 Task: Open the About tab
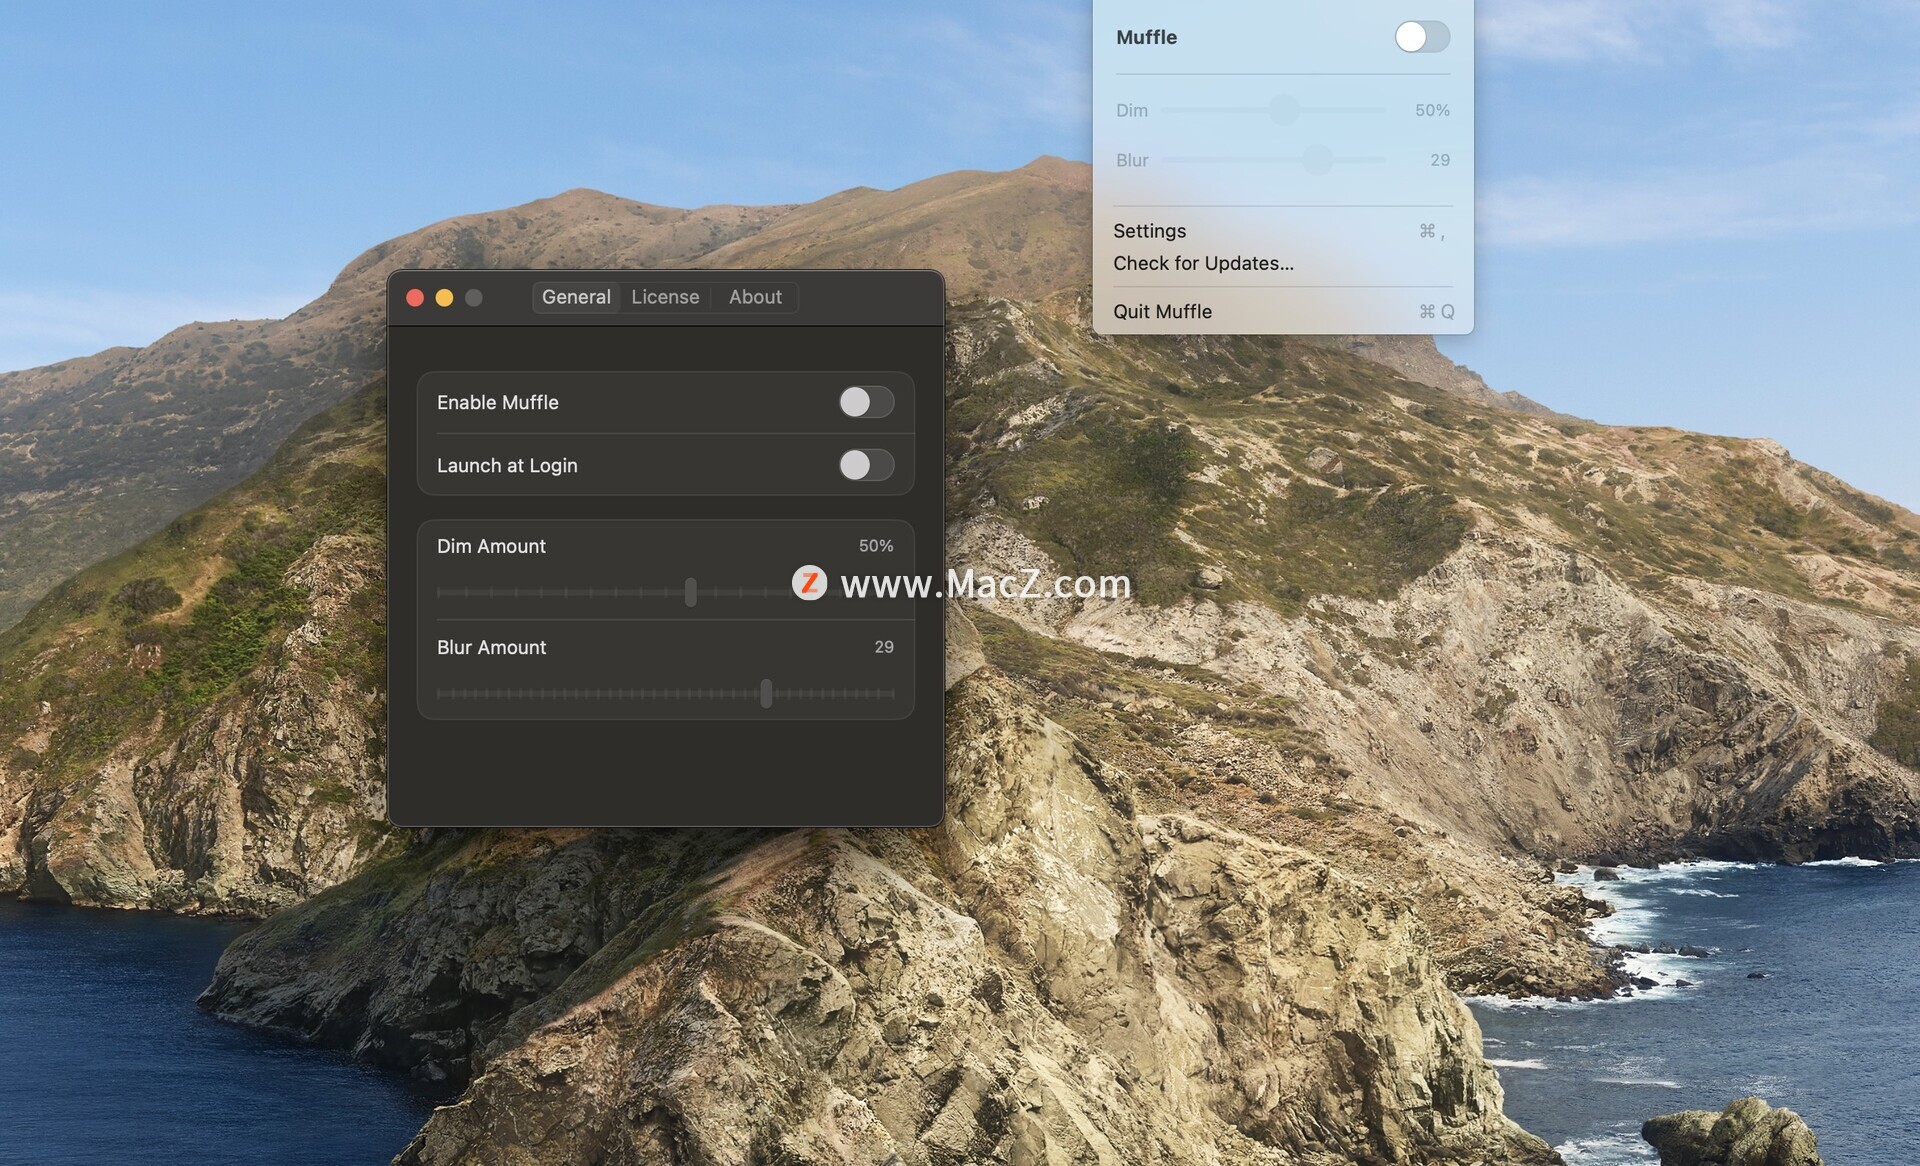755,297
